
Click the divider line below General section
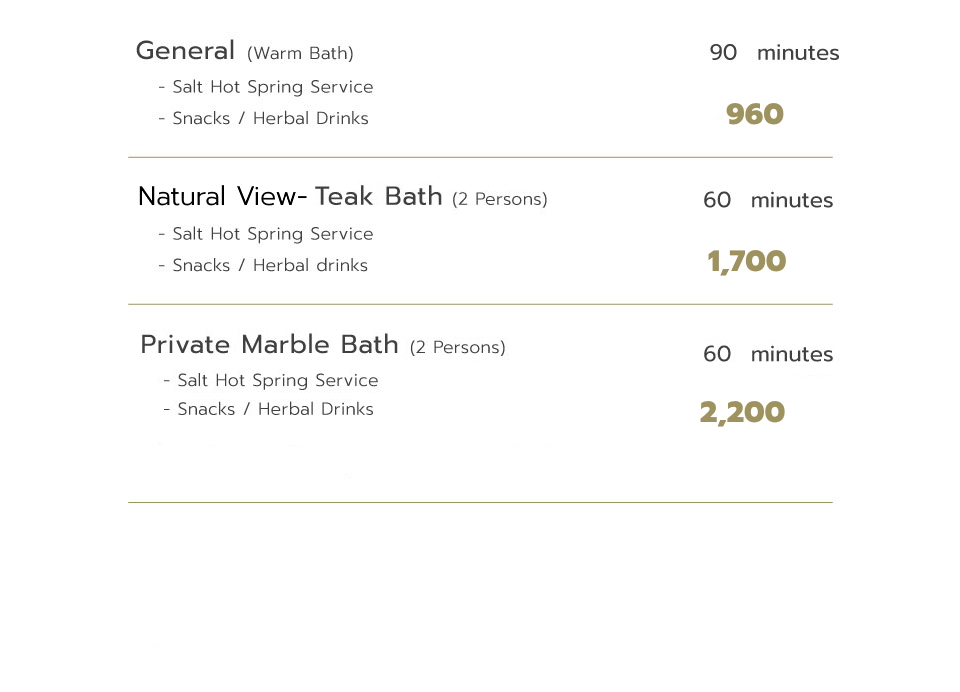[x=481, y=157]
